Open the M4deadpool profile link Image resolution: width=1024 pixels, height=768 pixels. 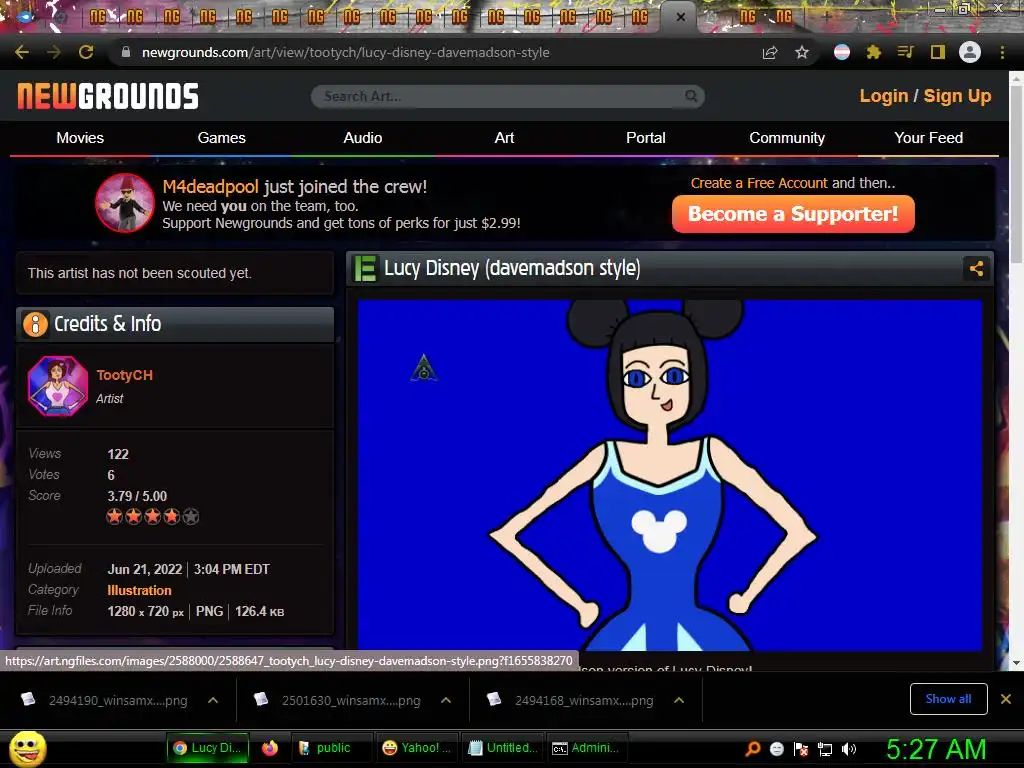(210, 187)
